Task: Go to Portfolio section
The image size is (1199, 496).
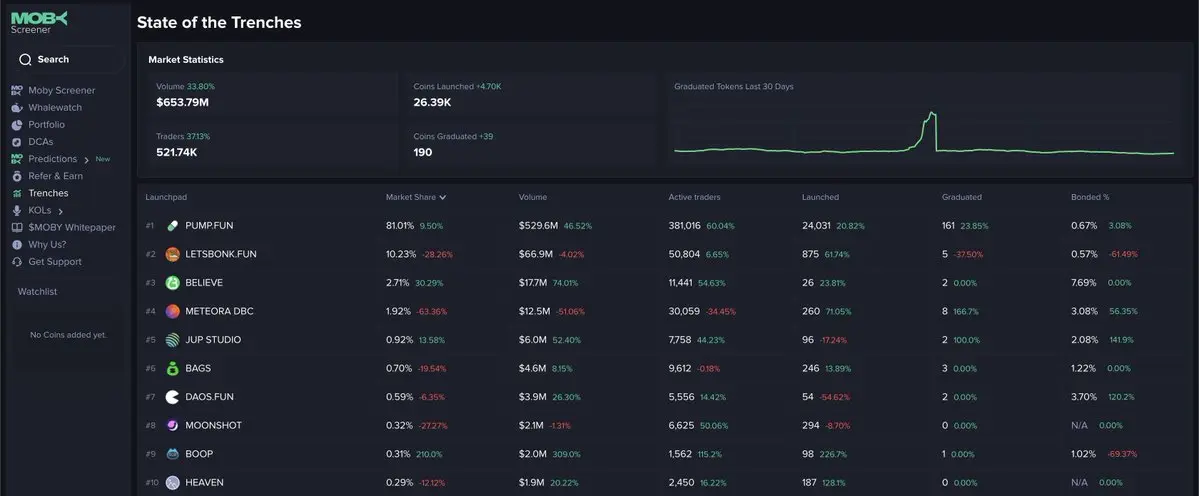Action: (x=47, y=125)
